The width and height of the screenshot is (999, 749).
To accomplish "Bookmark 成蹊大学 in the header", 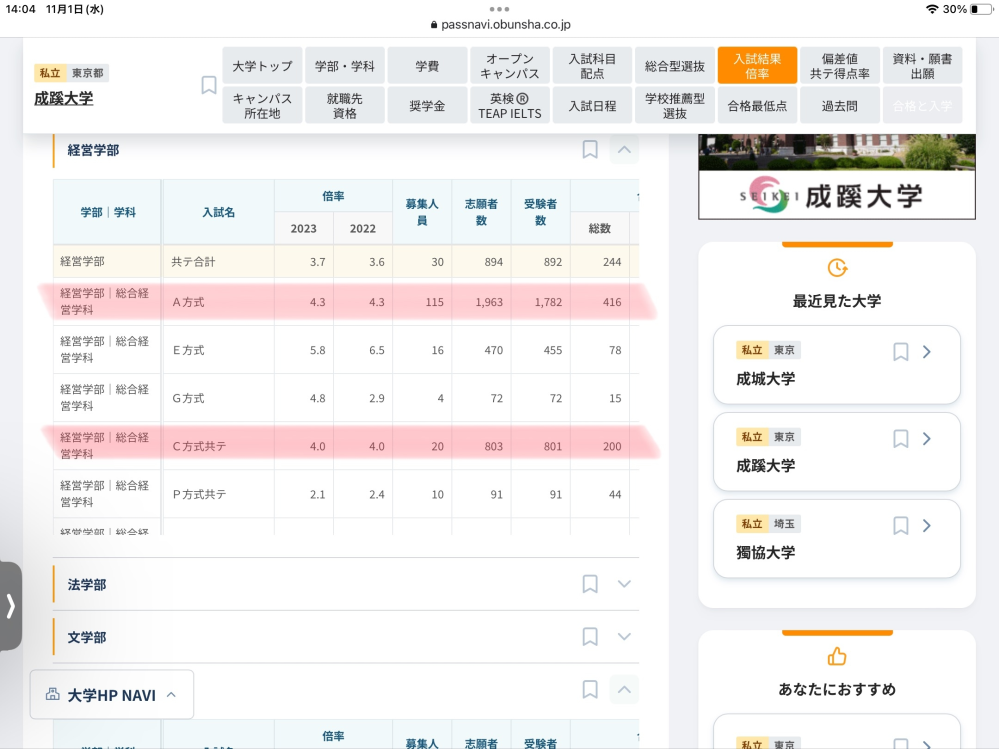I will point(208,85).
